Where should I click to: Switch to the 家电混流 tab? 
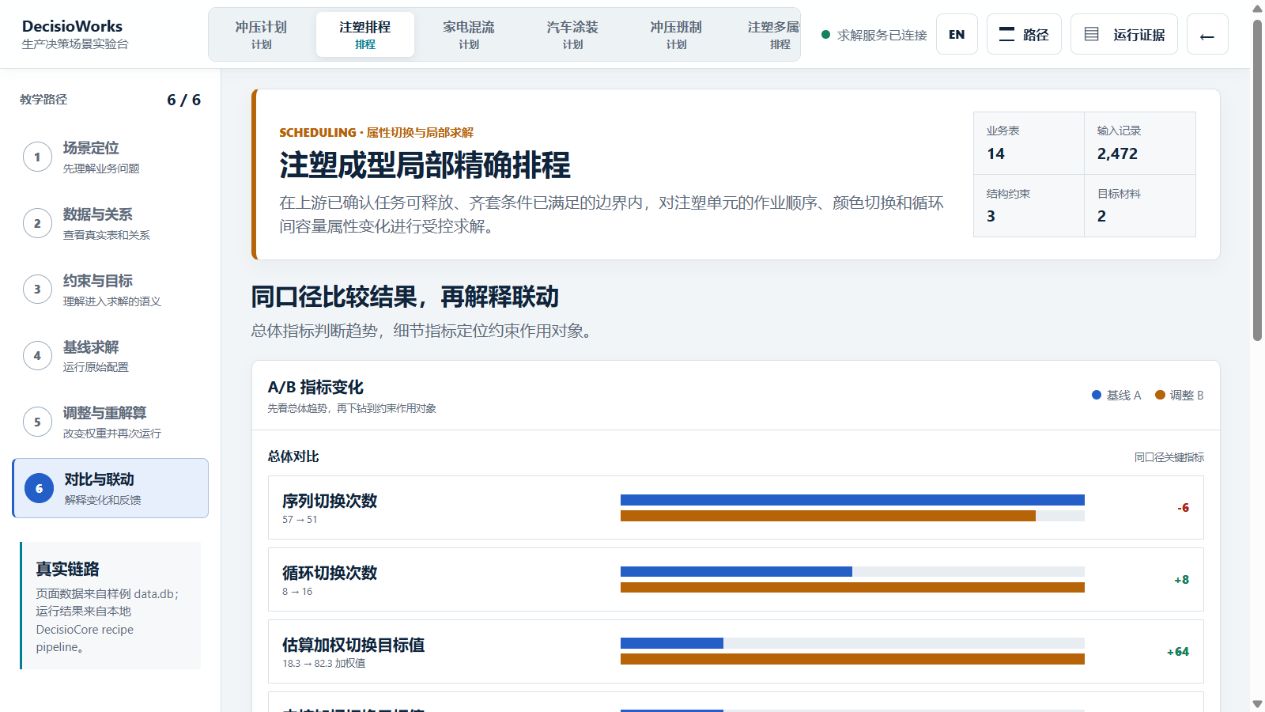point(469,35)
